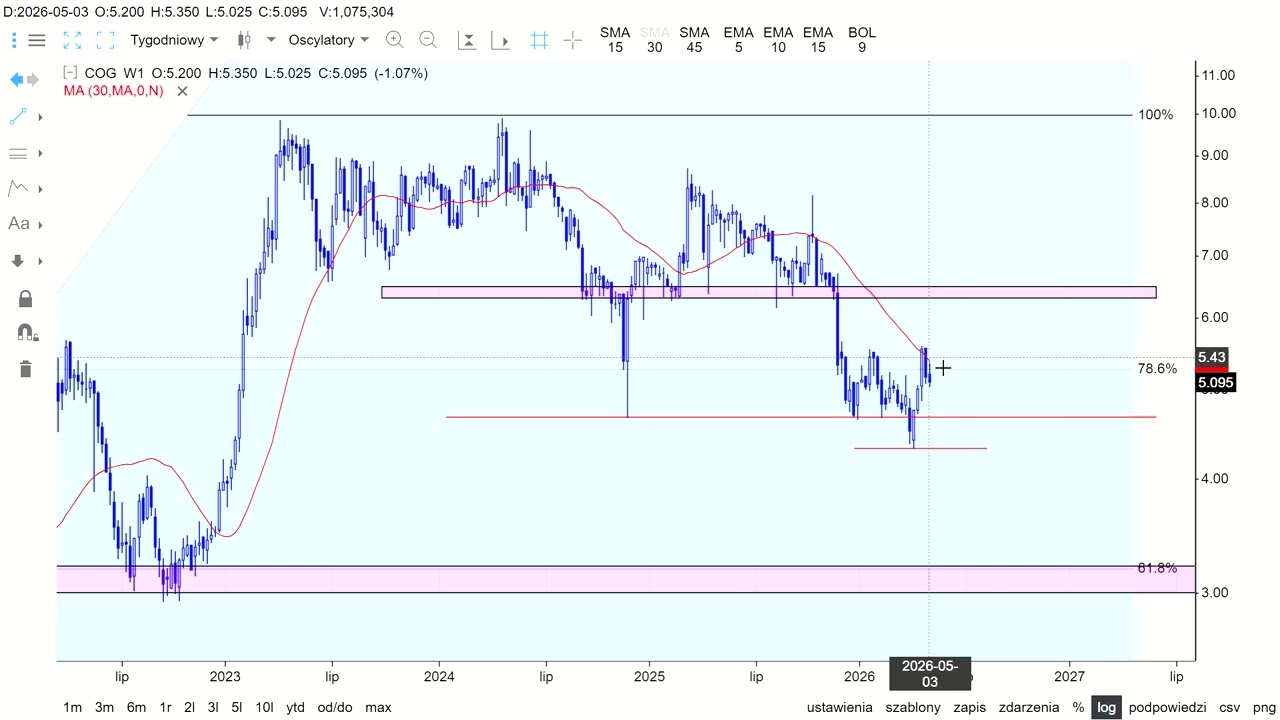Screen dimensions: 1280x720
Task: Select the 1m time range
Action: [73, 707]
